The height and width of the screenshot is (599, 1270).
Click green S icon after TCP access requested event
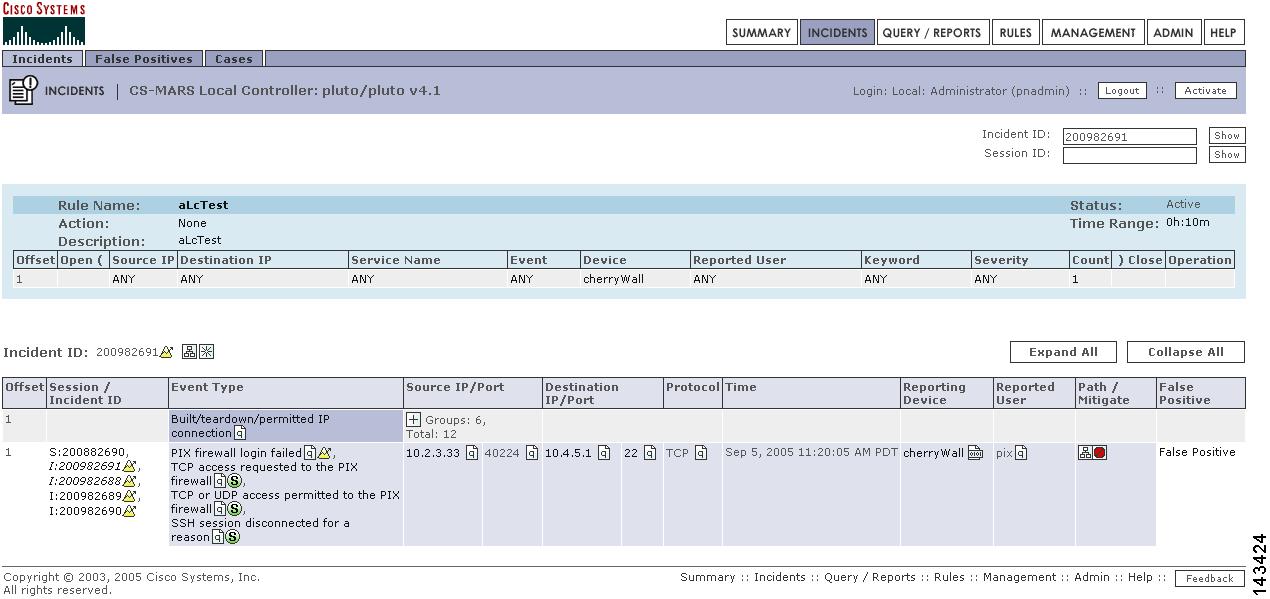coord(235,481)
